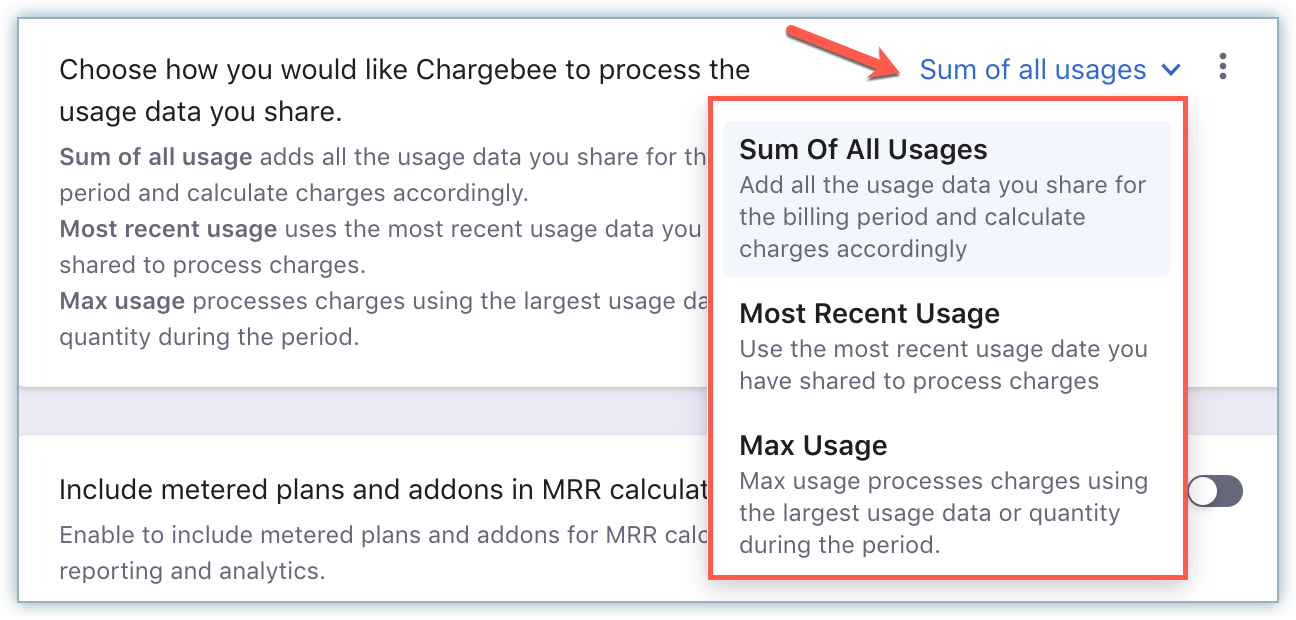1296x620 pixels.
Task: Click the kebab menu icon top right
Action: pos(1223,67)
